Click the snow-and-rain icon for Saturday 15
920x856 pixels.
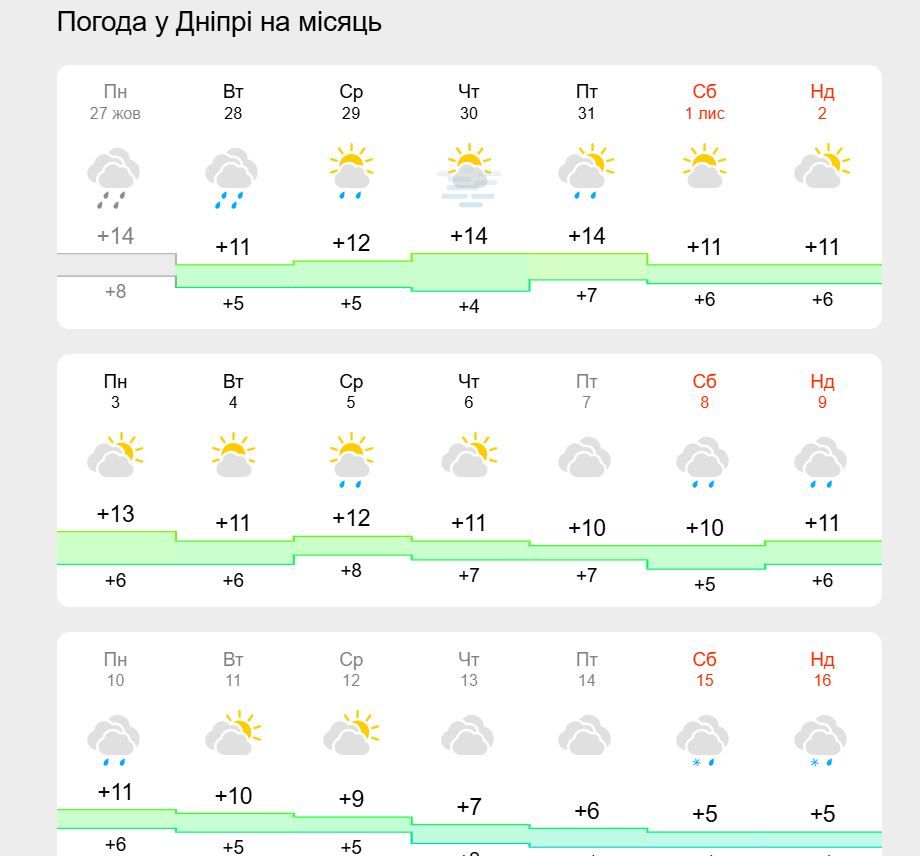coord(705,738)
